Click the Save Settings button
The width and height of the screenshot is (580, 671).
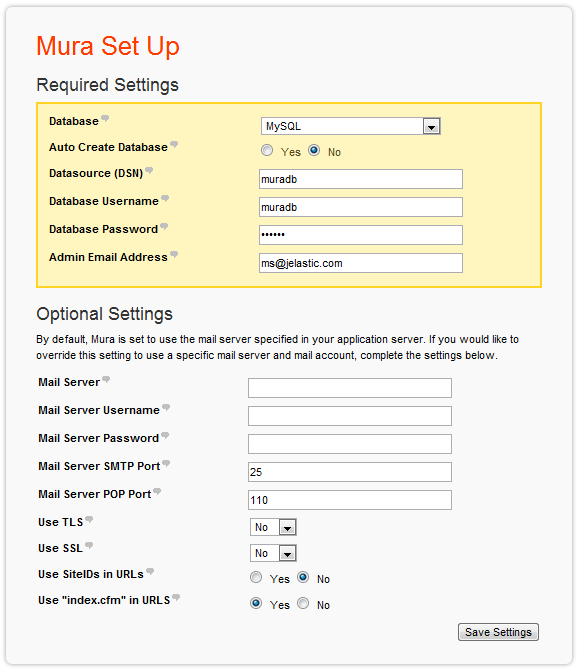click(498, 632)
